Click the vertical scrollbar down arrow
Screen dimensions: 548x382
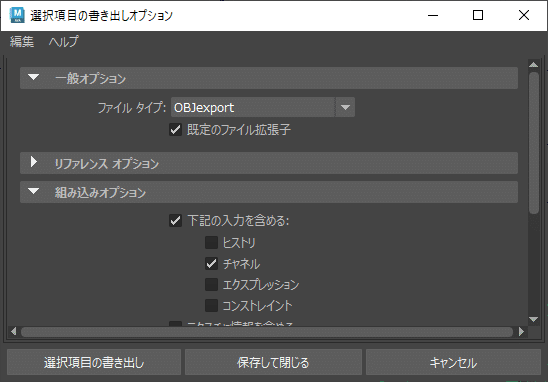(533, 319)
